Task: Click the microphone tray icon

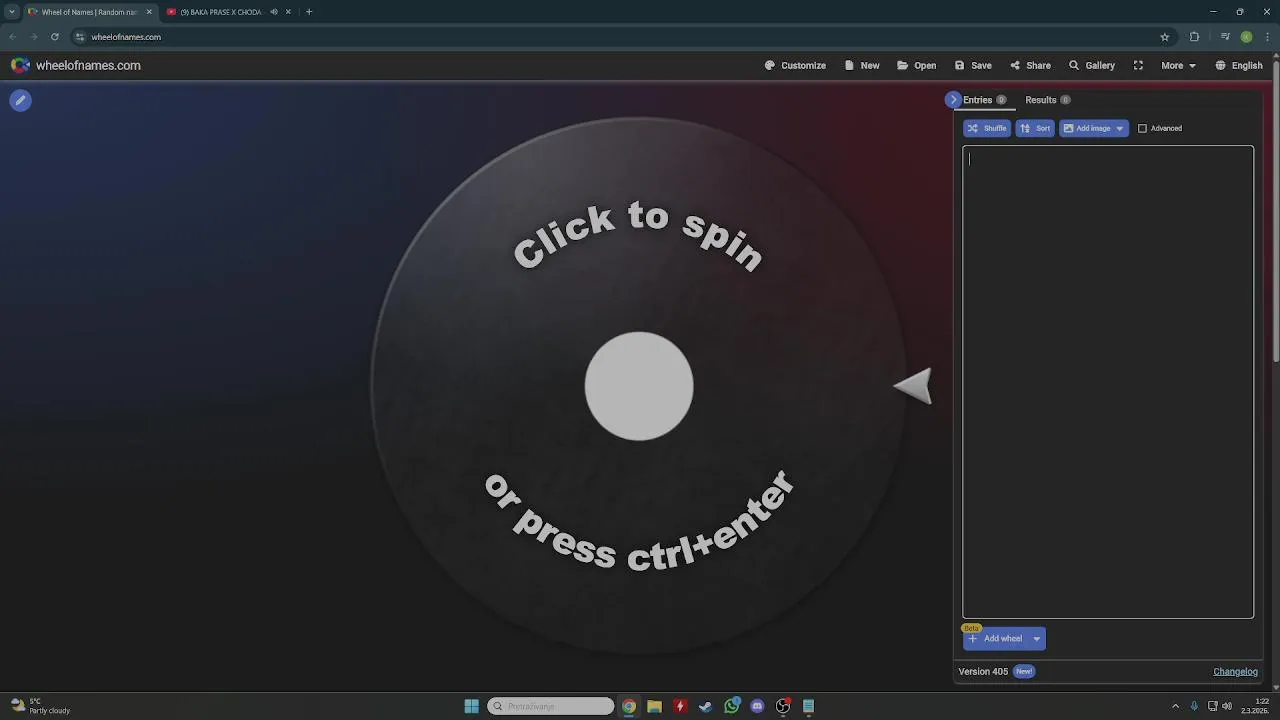Action: [x=1193, y=706]
